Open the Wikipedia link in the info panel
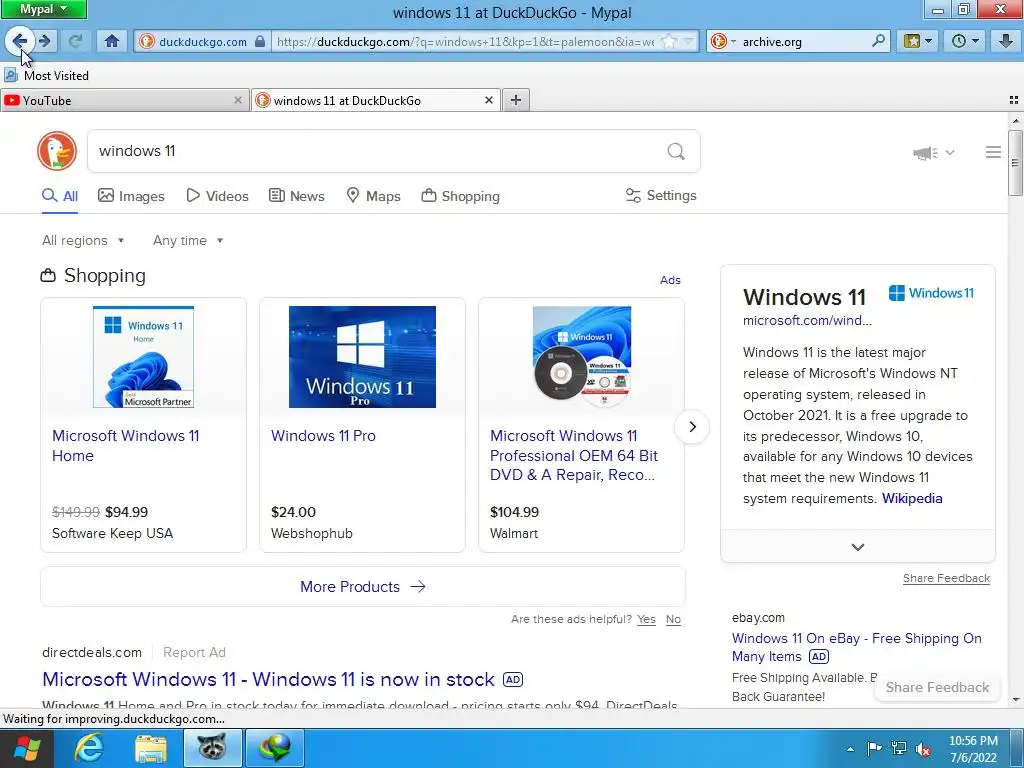The width and height of the screenshot is (1024, 768). (x=912, y=498)
